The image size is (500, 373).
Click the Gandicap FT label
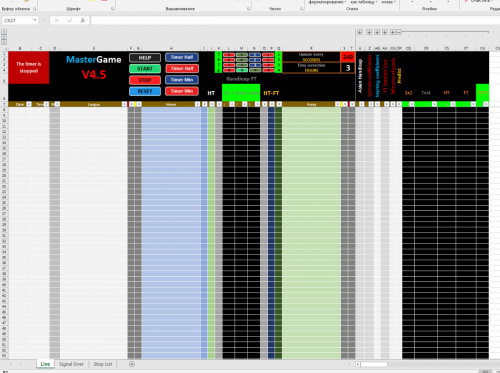pos(241,79)
